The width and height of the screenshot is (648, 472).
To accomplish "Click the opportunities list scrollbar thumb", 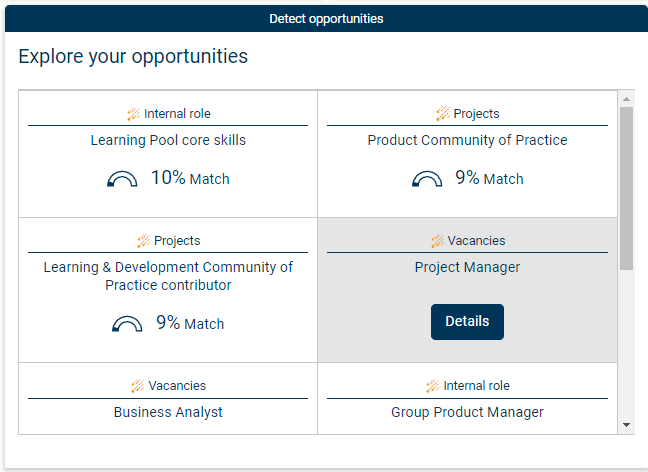I will (x=627, y=188).
